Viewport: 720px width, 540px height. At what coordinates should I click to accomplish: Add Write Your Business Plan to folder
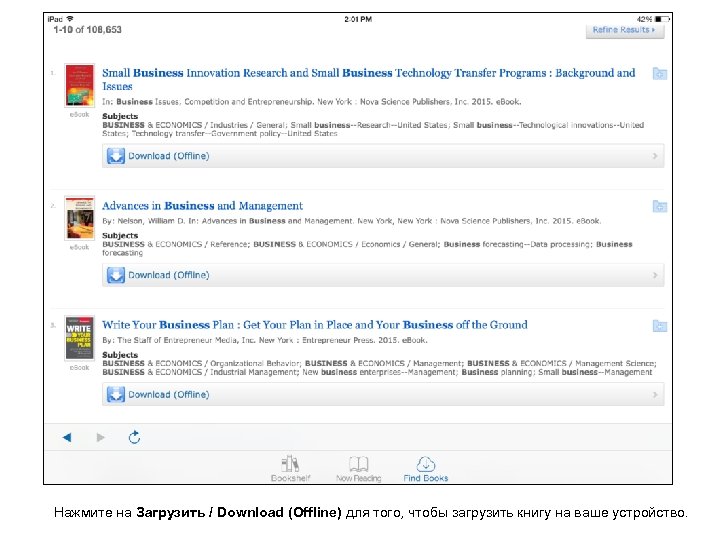tap(659, 326)
